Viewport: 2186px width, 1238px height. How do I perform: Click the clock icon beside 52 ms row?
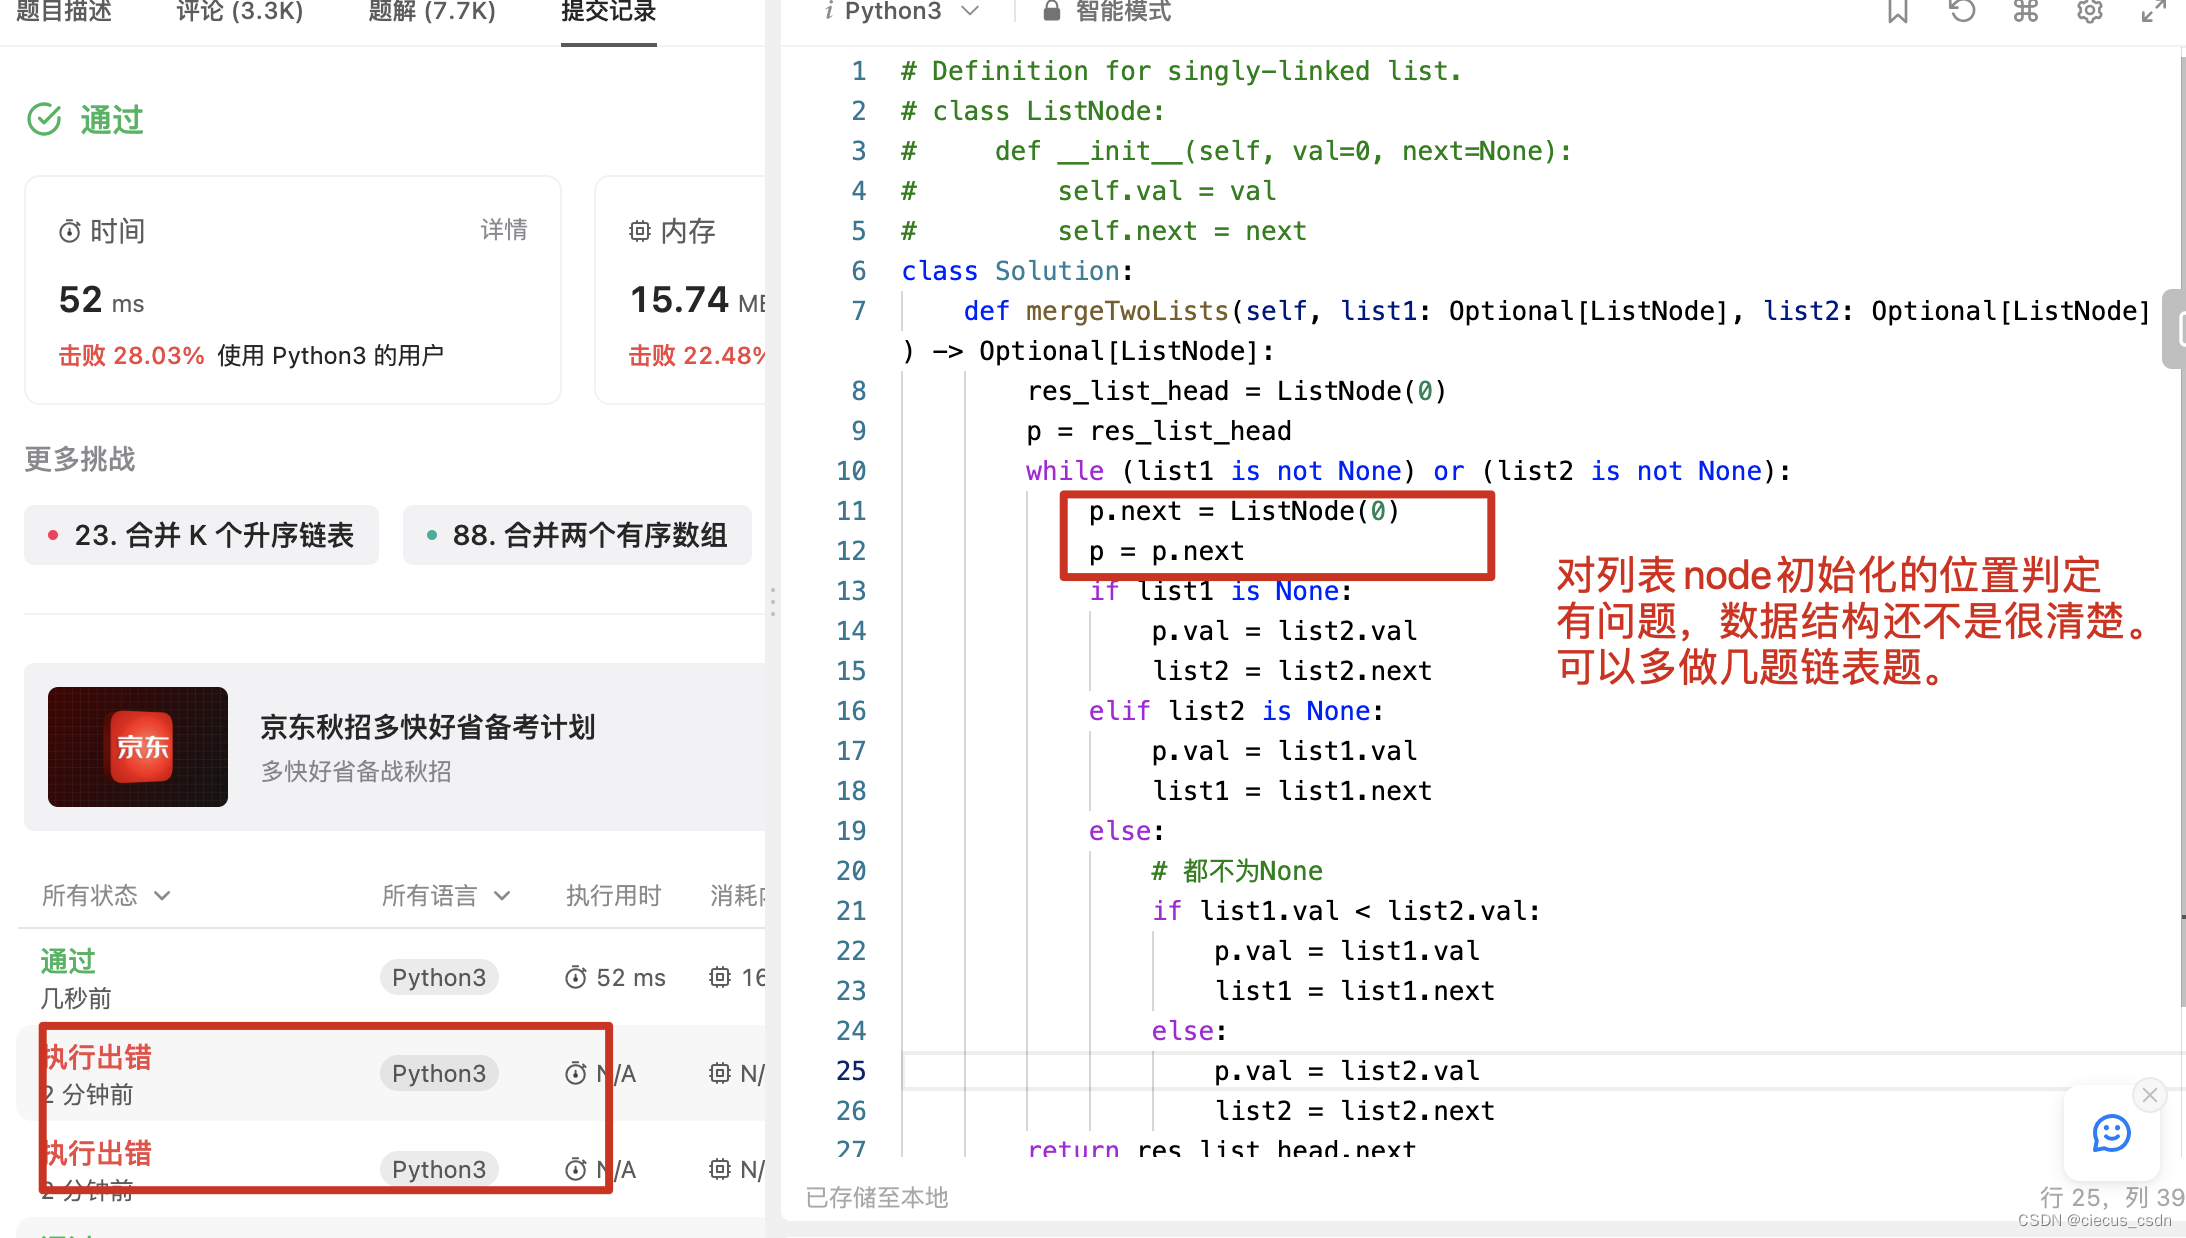click(x=575, y=978)
